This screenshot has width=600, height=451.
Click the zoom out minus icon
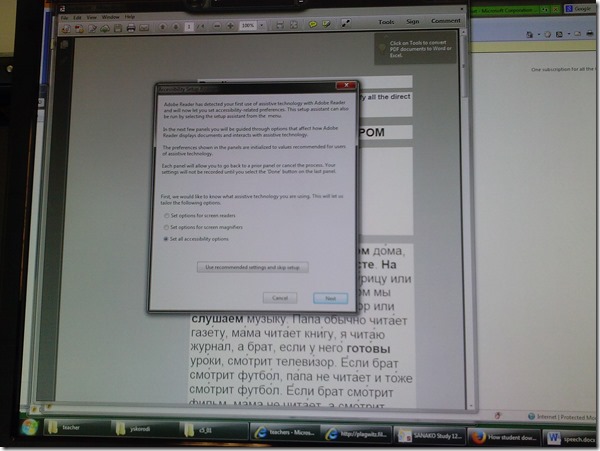coord(215,27)
